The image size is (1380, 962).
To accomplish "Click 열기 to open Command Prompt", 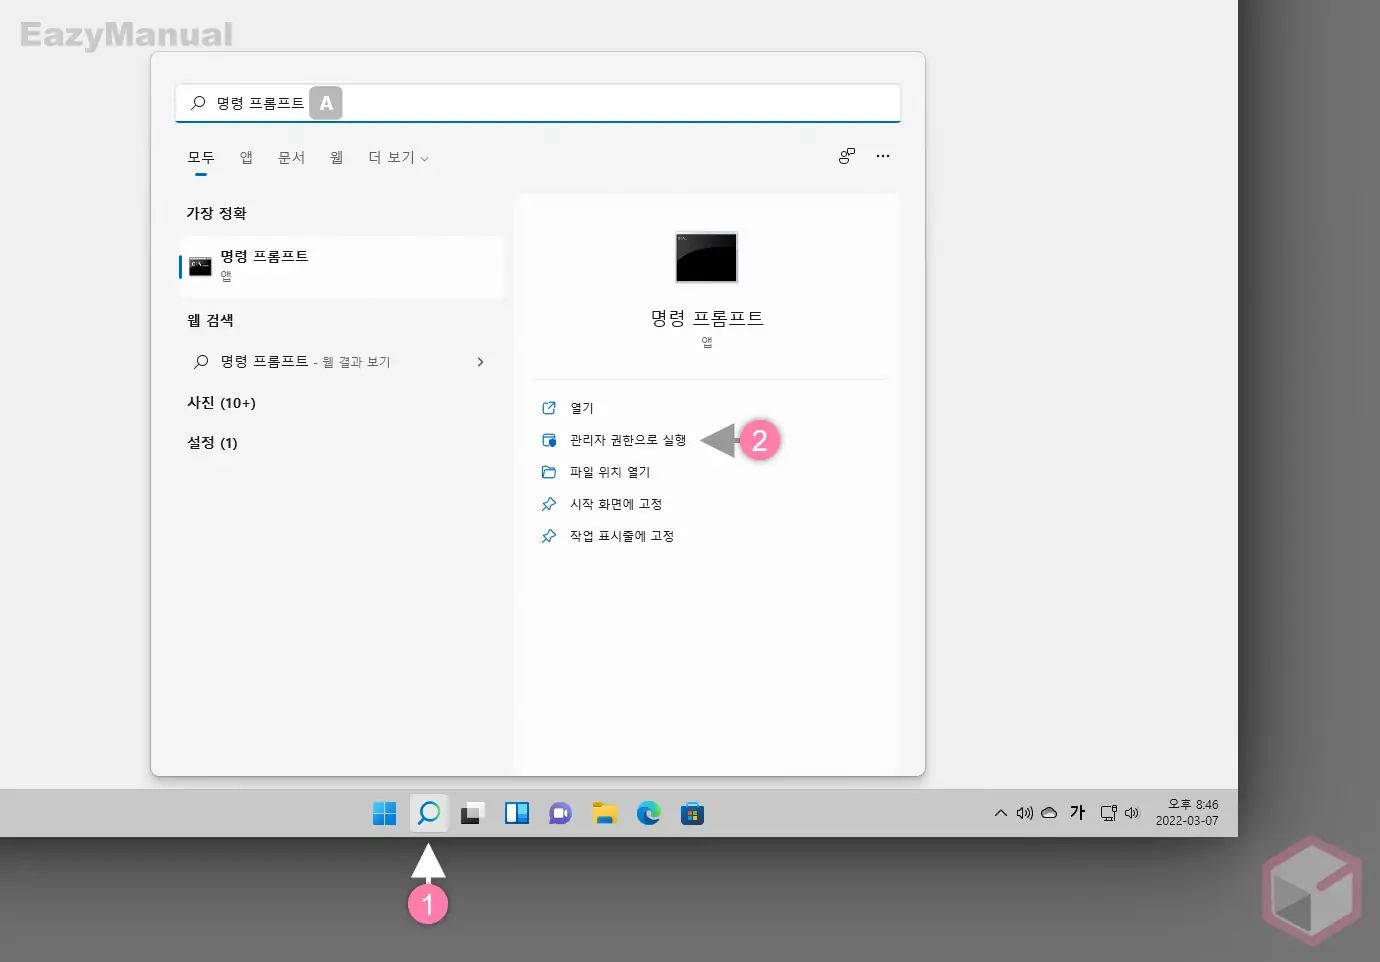I will click(x=580, y=407).
